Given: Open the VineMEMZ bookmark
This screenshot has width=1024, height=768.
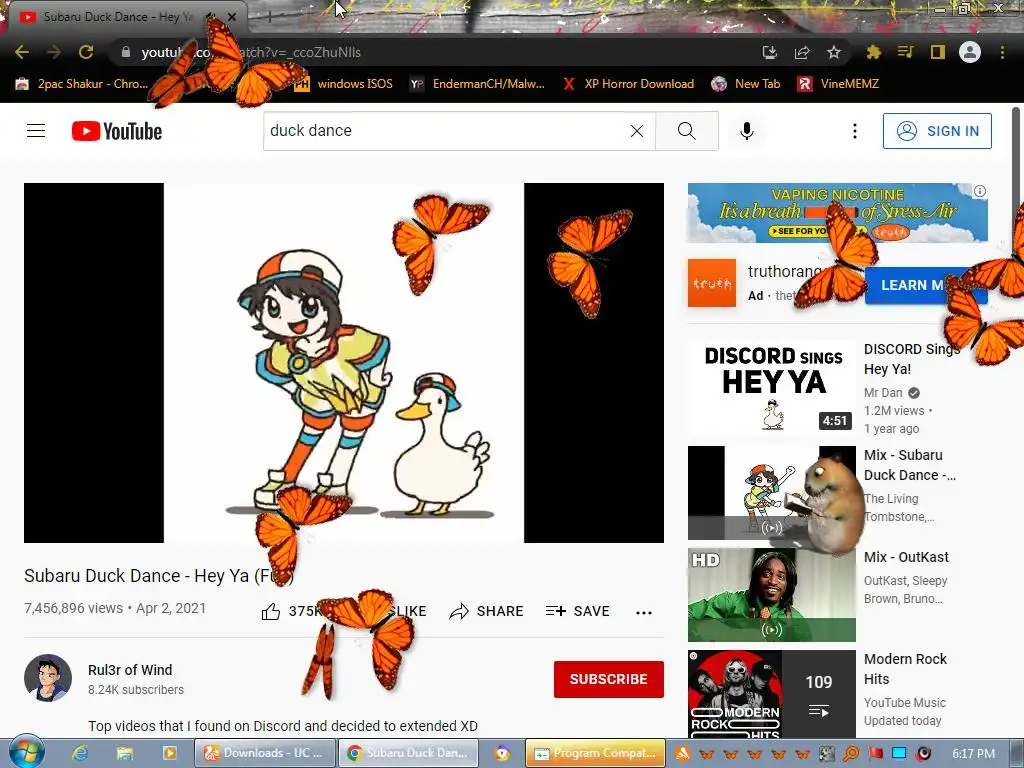Looking at the screenshot, I should pyautogui.click(x=838, y=84).
